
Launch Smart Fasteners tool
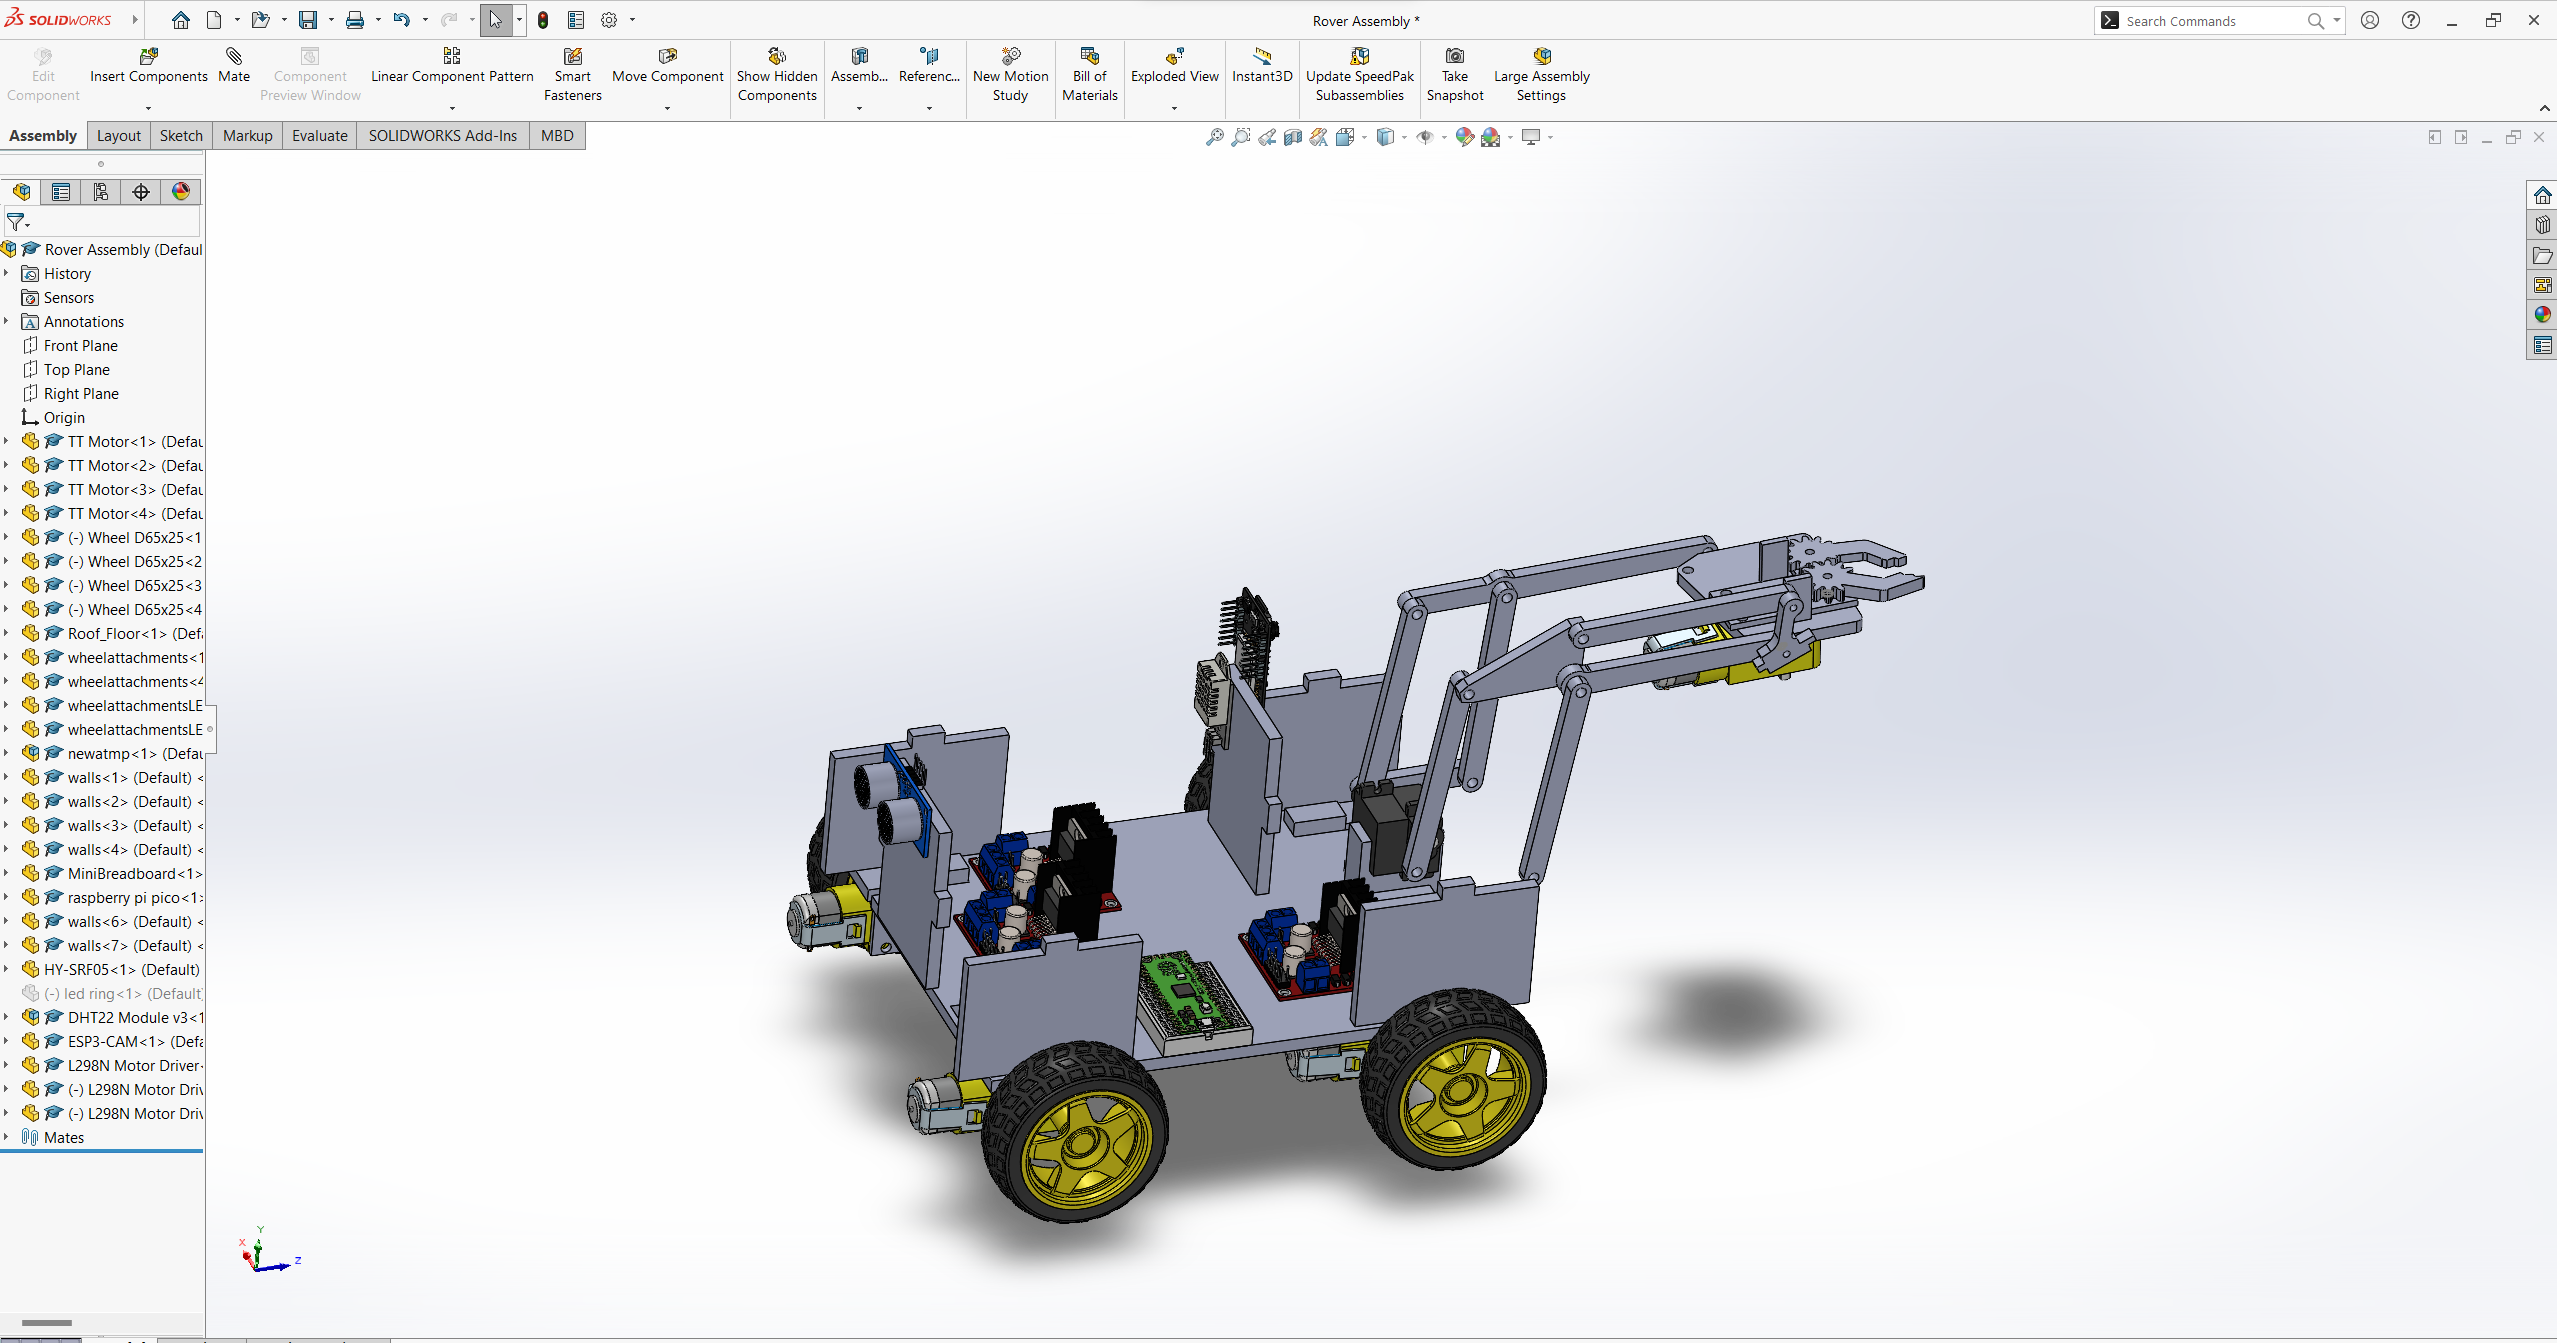(572, 75)
